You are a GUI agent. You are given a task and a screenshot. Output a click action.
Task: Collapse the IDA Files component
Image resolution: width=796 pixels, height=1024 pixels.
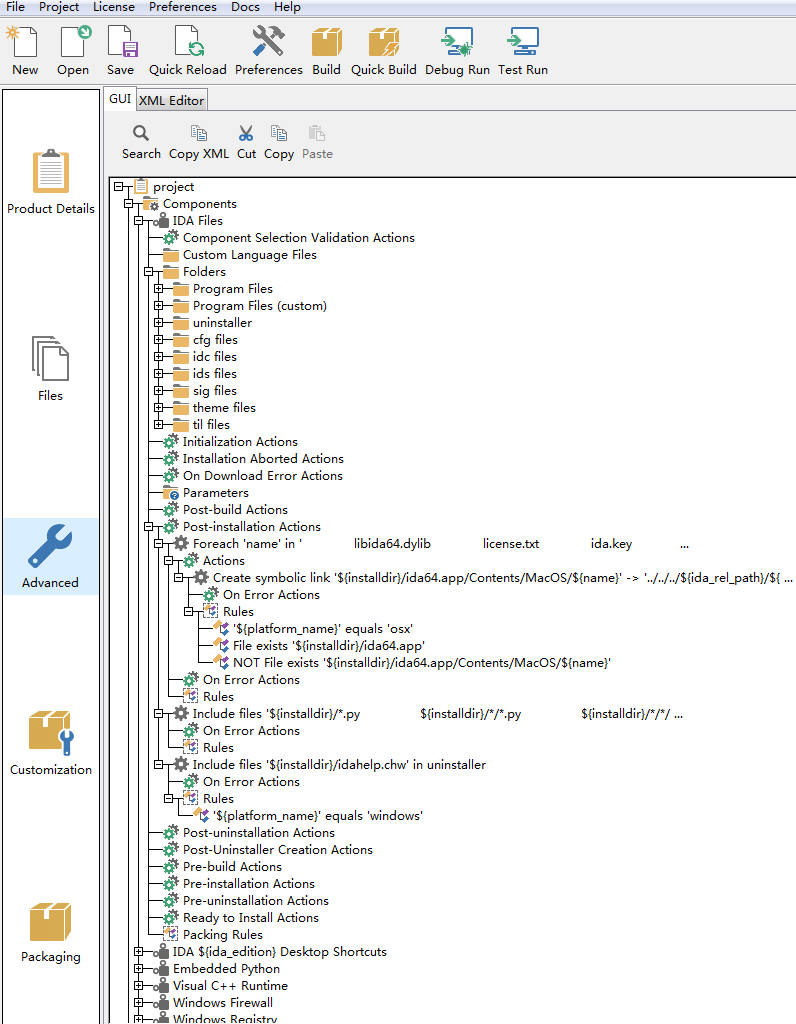(138, 221)
